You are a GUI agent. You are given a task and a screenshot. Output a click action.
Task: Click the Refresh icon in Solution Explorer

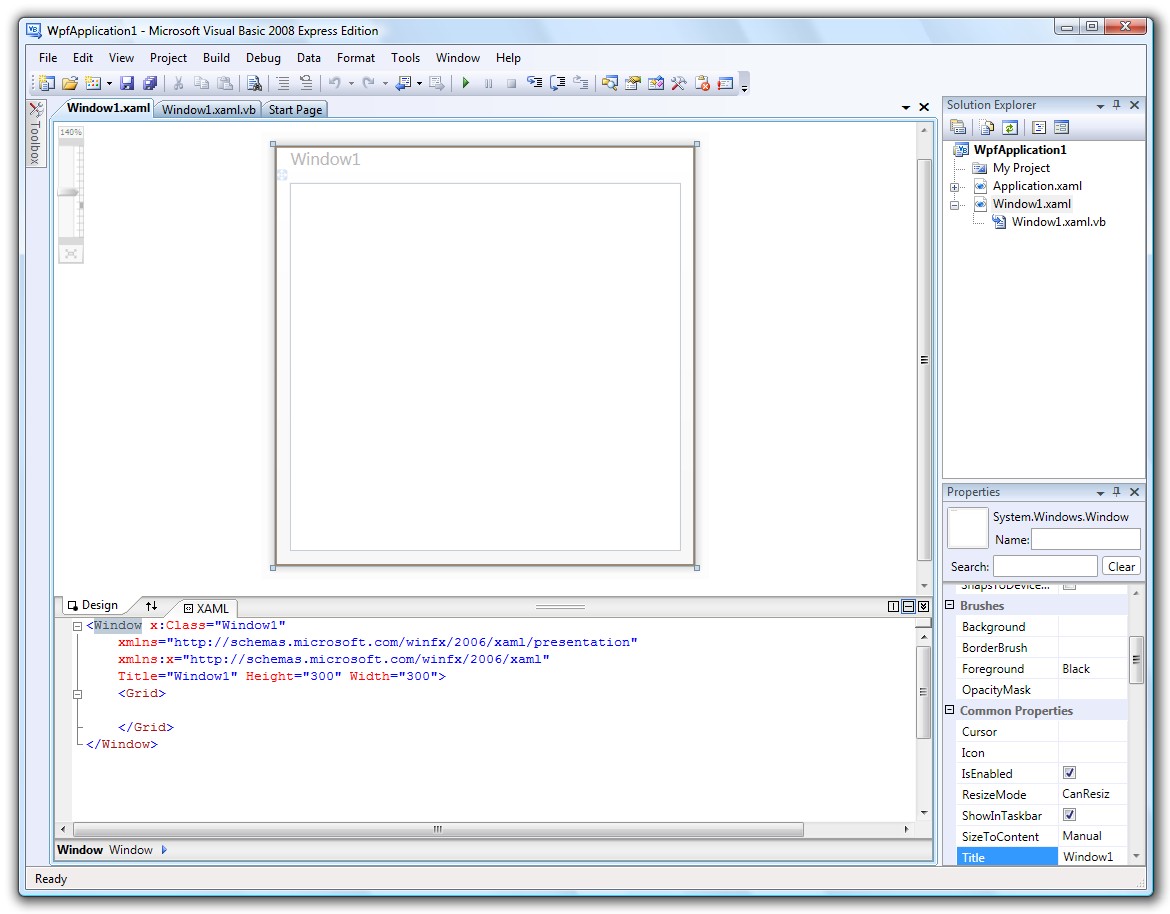(x=1010, y=128)
